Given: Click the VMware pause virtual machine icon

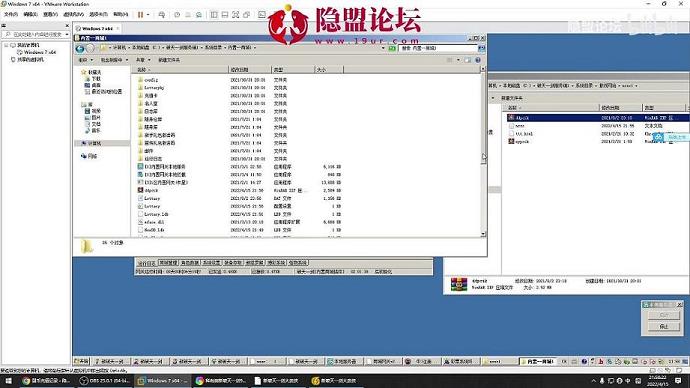Looking at the screenshot, I should [x=140, y=15].
